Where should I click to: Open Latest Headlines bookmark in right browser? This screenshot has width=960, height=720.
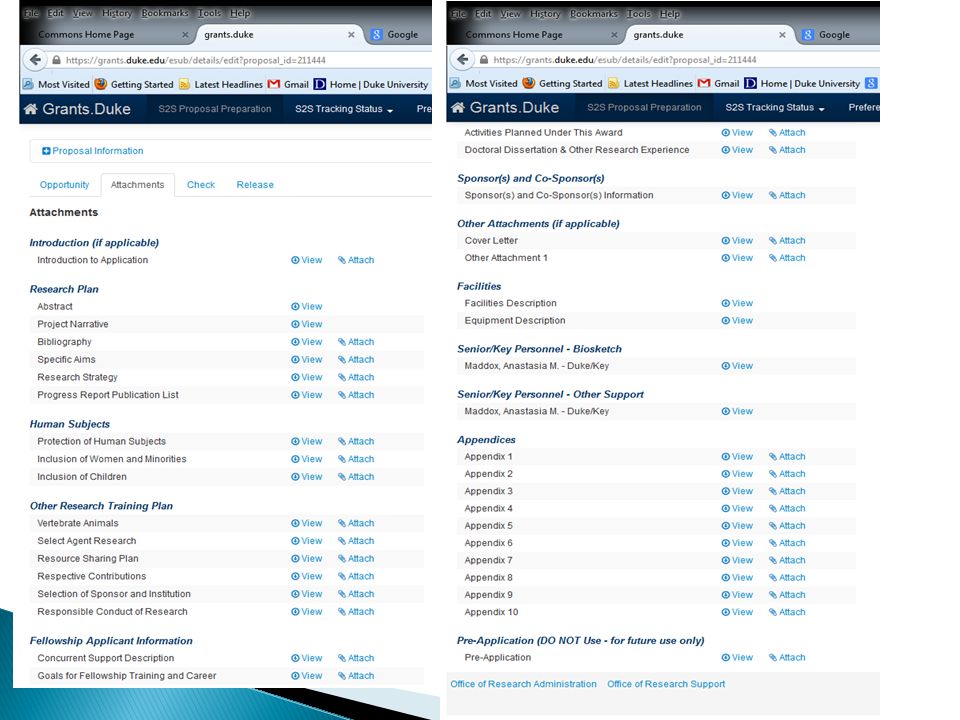(650, 83)
